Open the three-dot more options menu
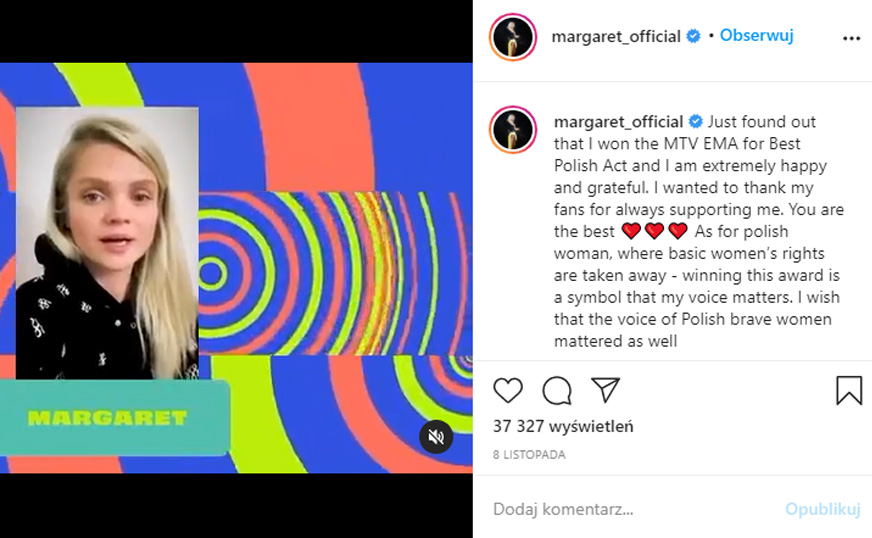Image resolution: width=872 pixels, height=538 pixels. (x=851, y=38)
